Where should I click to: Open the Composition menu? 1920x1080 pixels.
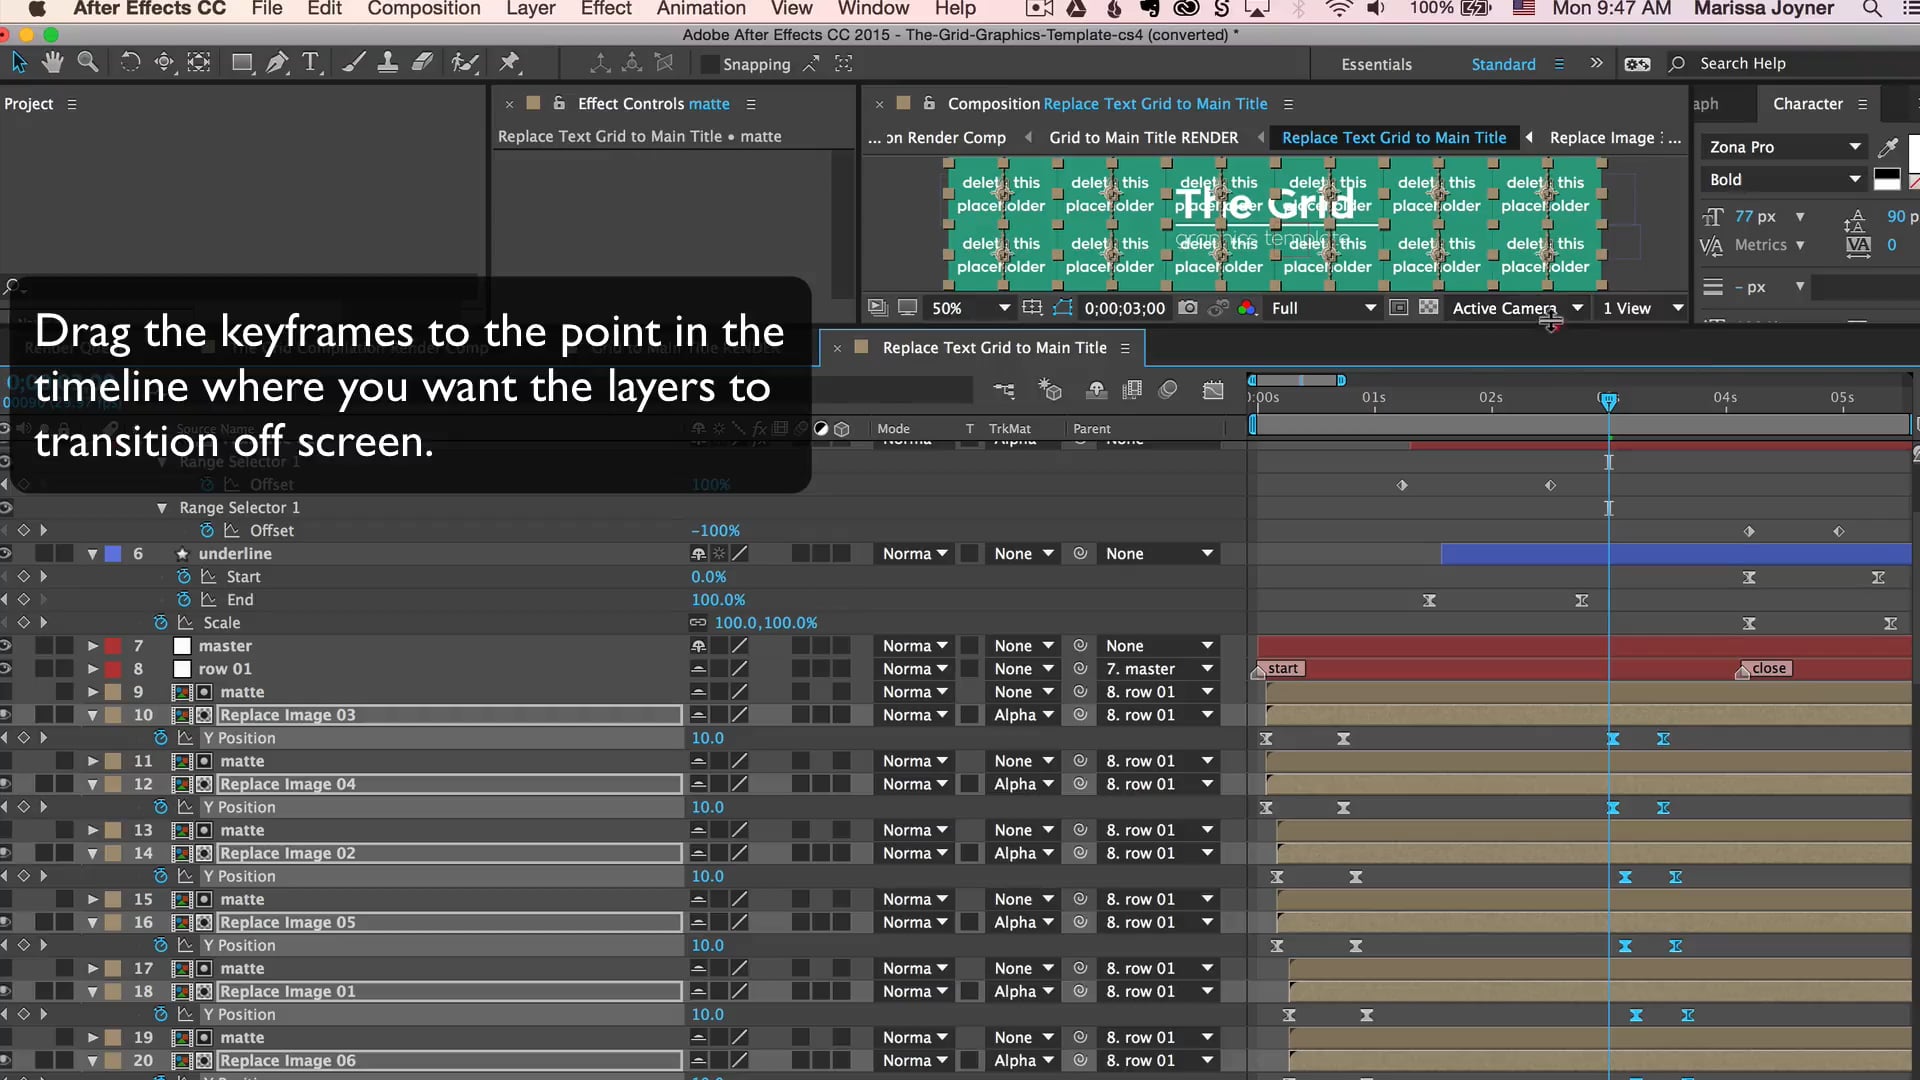[424, 9]
